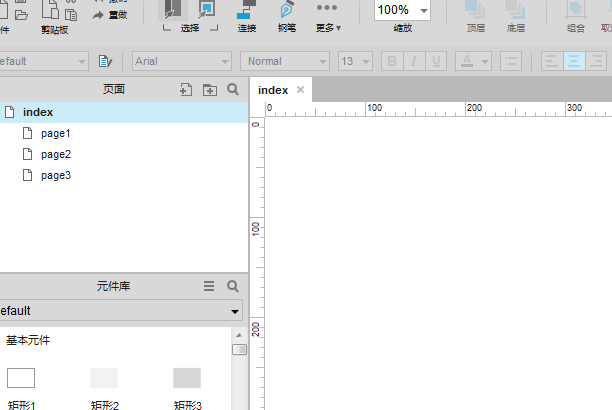612x410 pixels.
Task: Toggle Bold formatting
Action: pyautogui.click(x=392, y=61)
